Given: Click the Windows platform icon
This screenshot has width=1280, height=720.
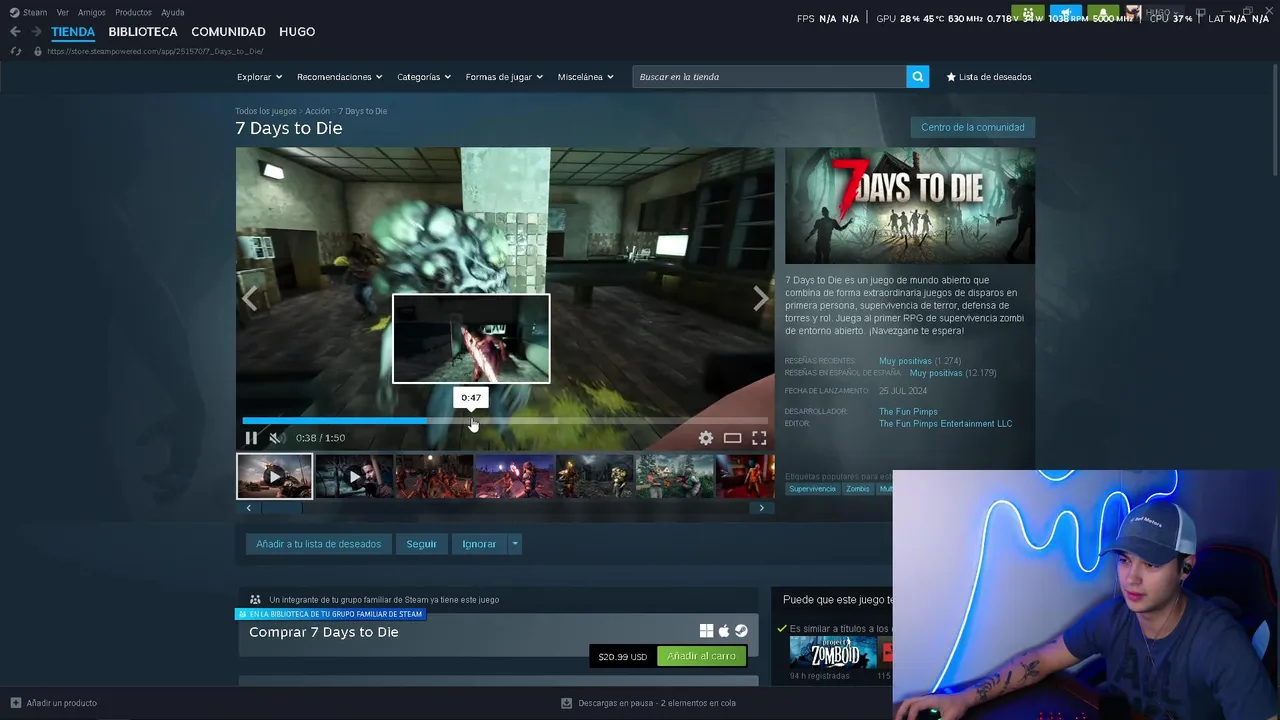Looking at the screenshot, I should tap(706, 631).
